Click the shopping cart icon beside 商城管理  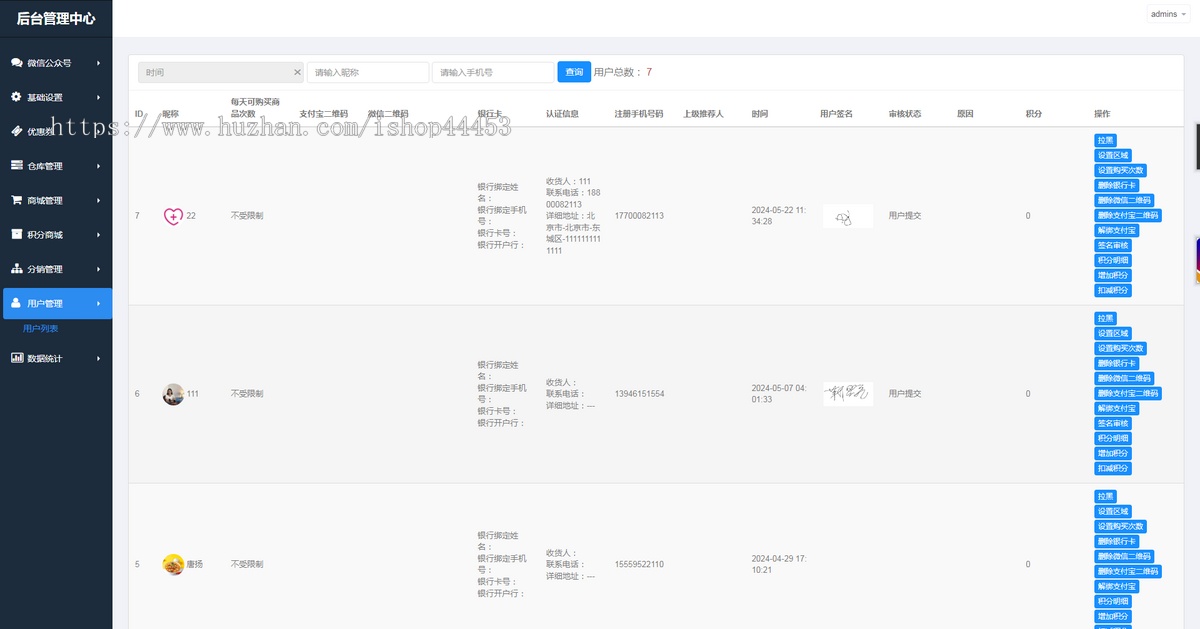pos(17,199)
